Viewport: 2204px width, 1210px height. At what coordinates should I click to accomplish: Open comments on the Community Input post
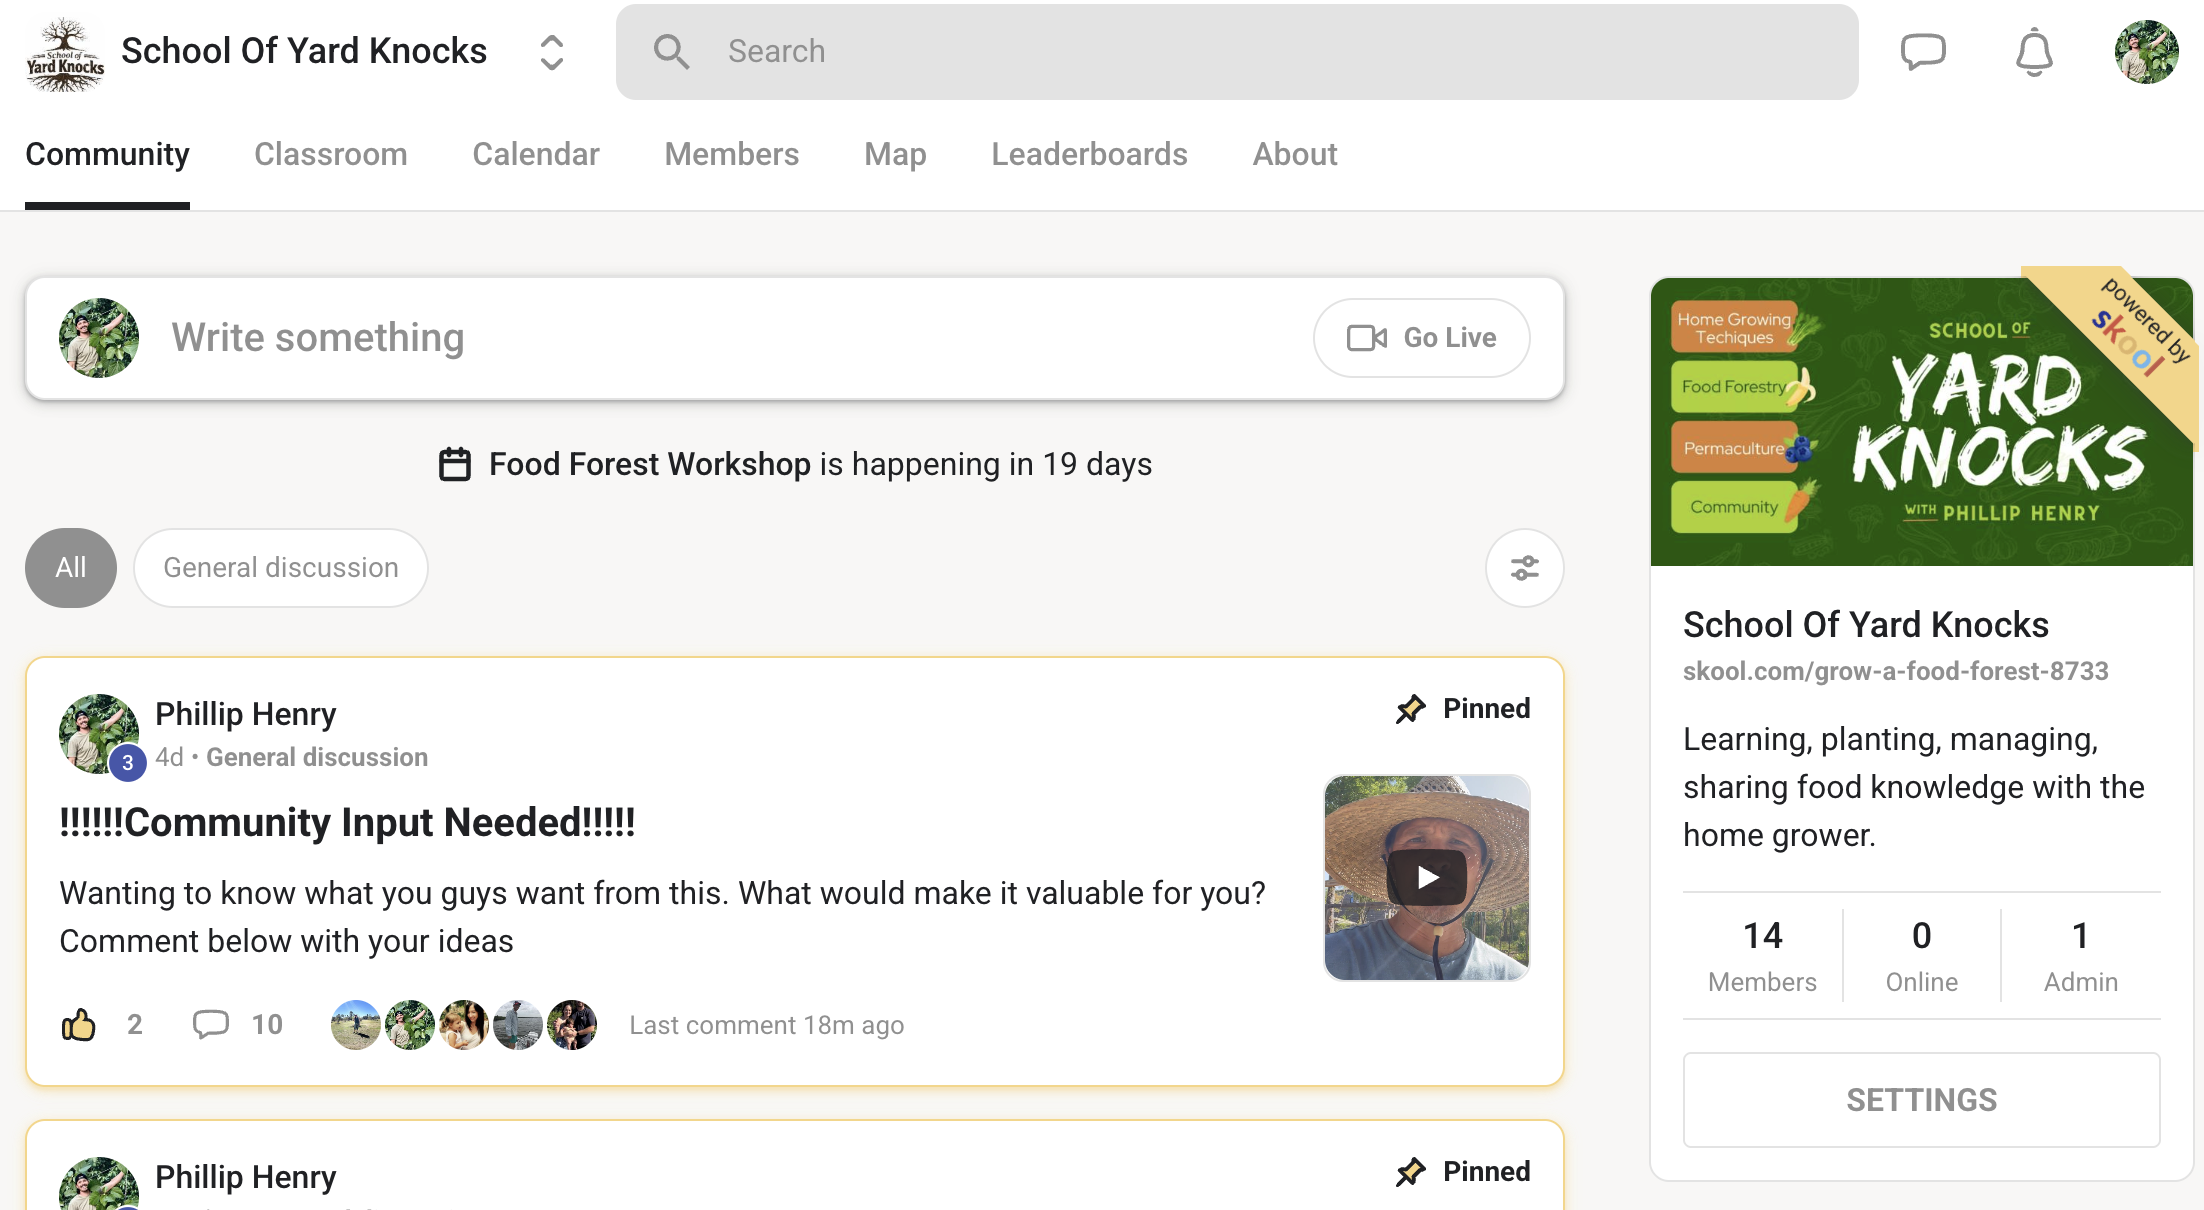pyautogui.click(x=211, y=1024)
